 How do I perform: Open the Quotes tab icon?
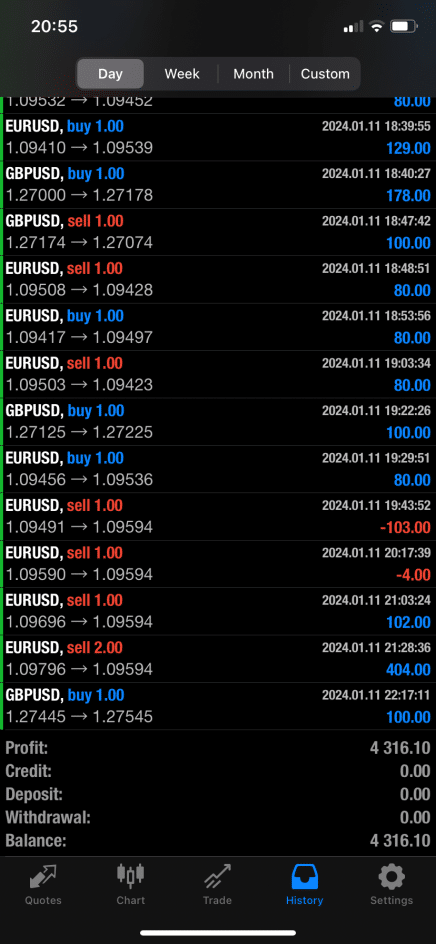point(43,878)
